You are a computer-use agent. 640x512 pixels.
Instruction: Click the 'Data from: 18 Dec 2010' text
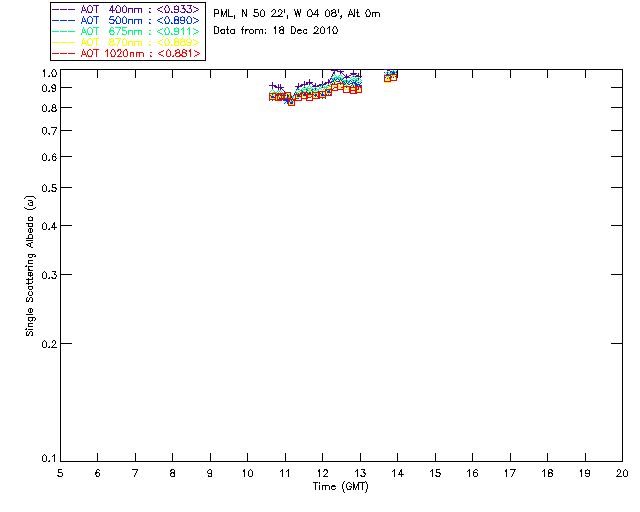[x=276, y=31]
